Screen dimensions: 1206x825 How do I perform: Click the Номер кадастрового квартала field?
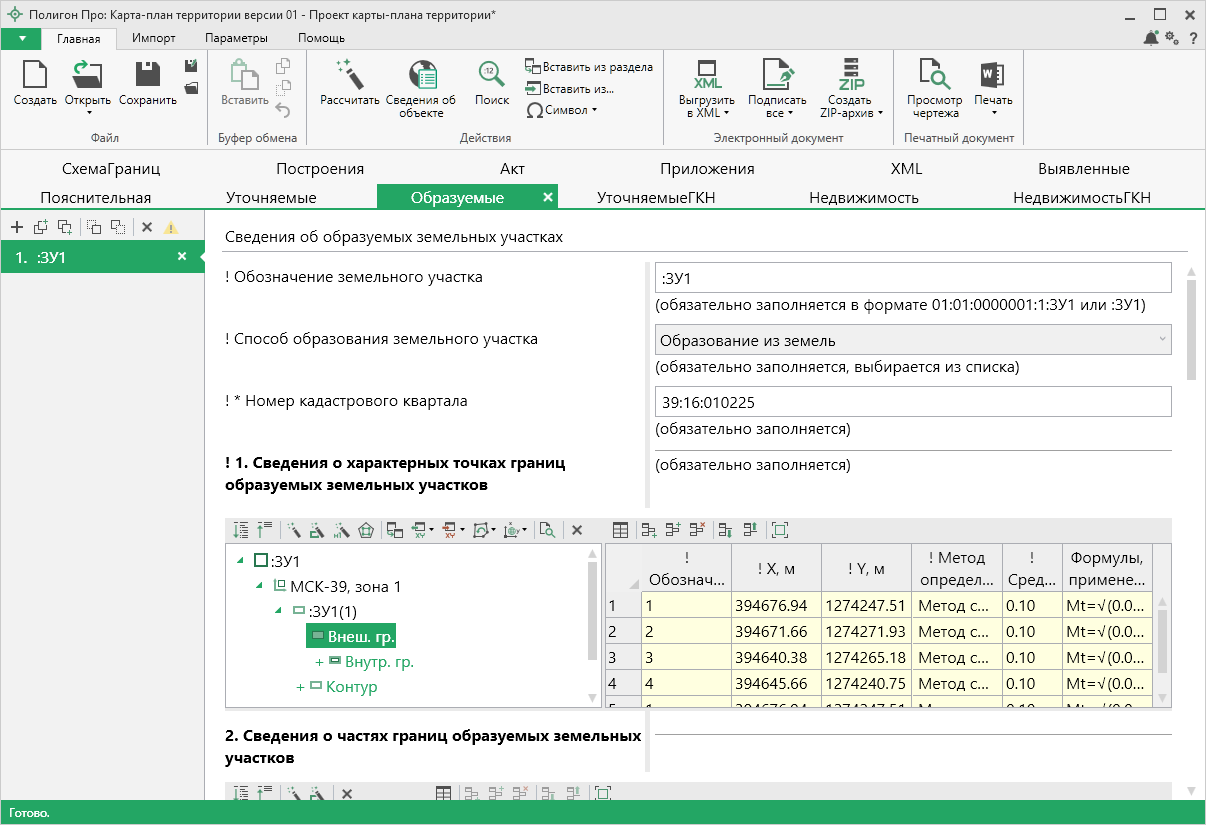[x=912, y=402]
